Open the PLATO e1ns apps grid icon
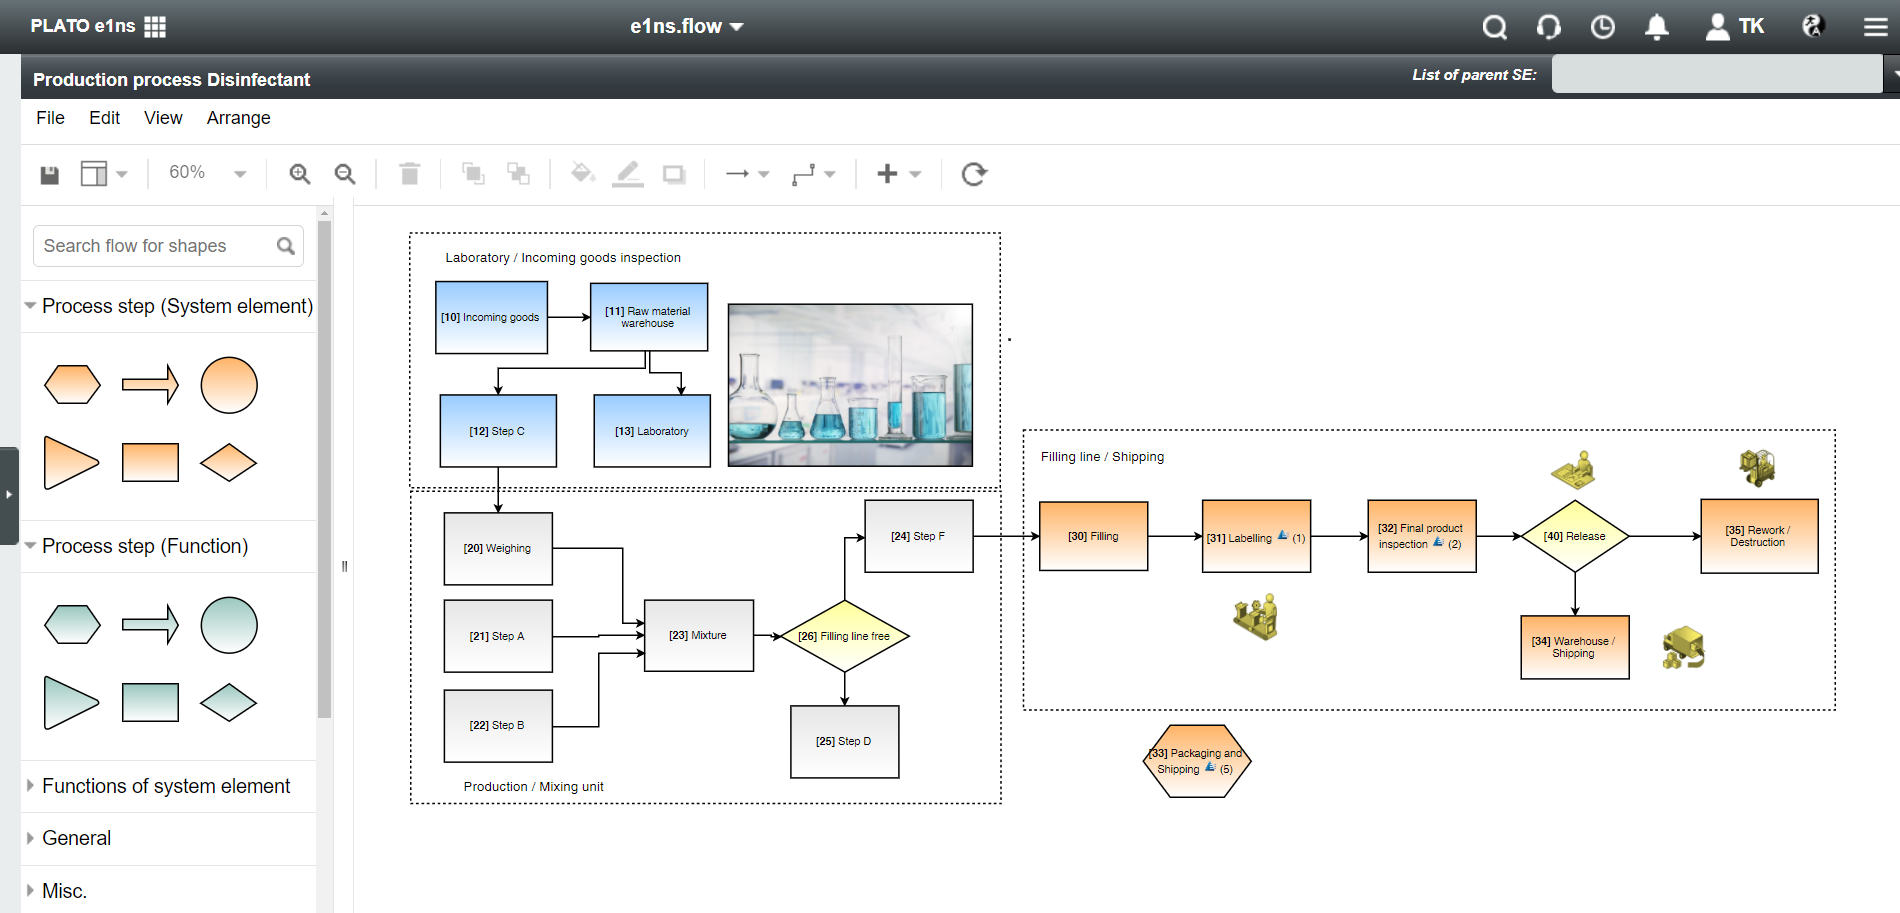The image size is (1900, 913). coord(155,27)
